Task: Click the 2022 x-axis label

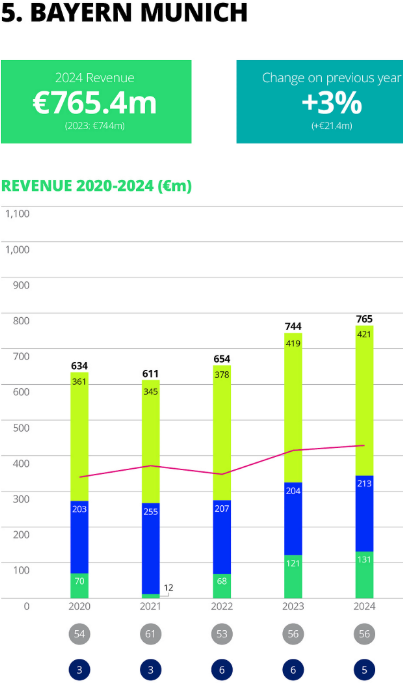Action: (222, 606)
